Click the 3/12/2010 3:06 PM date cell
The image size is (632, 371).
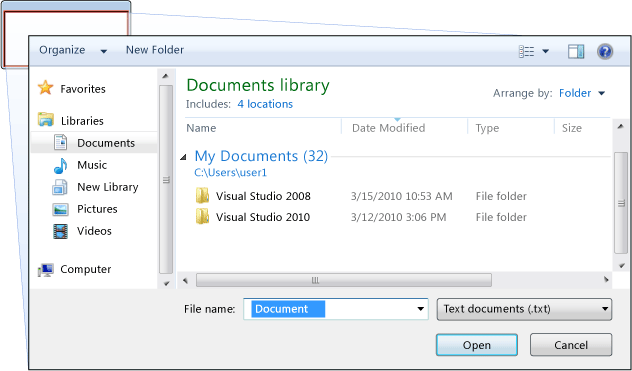pos(398,217)
